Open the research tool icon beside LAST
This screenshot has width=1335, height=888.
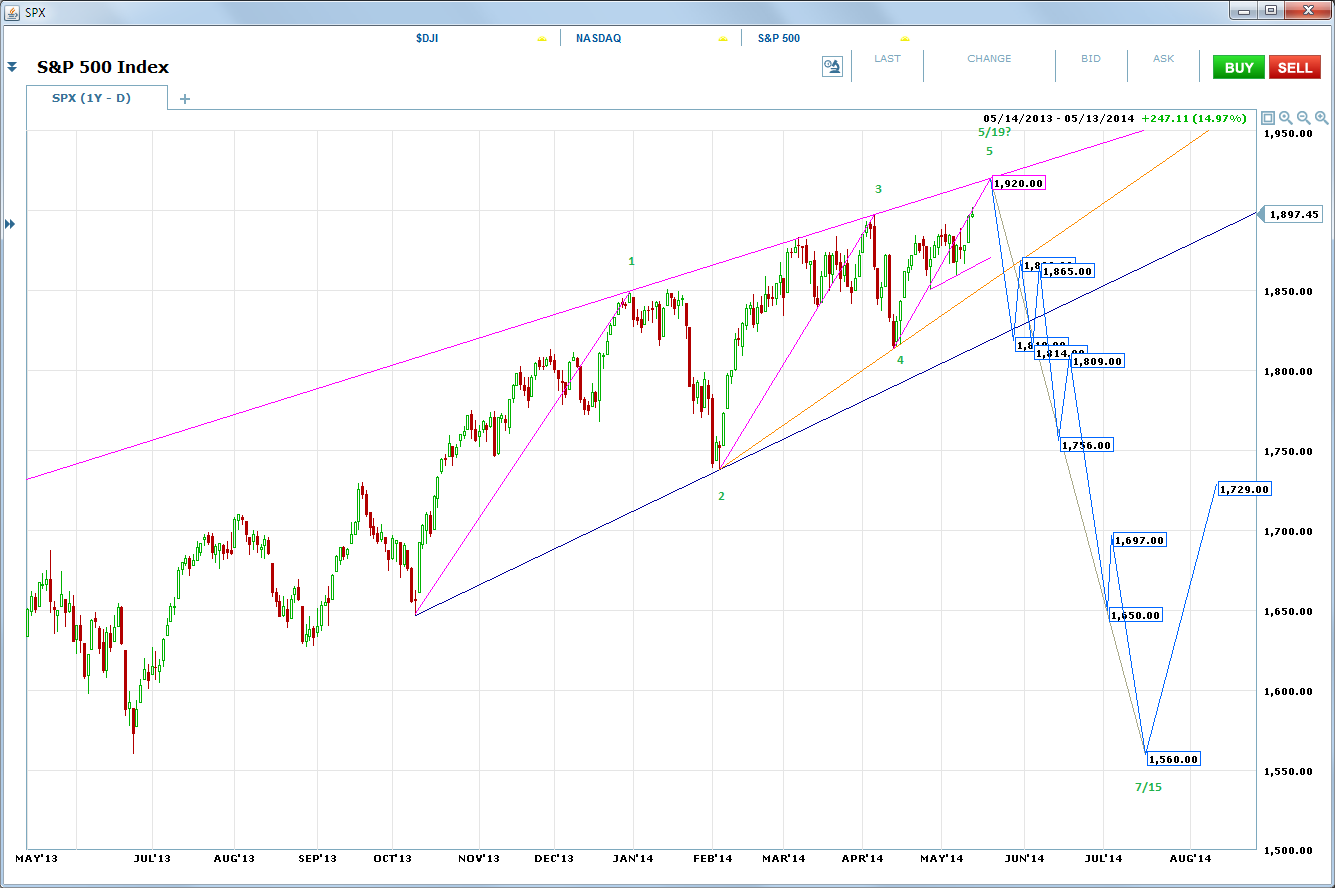[x=832, y=67]
